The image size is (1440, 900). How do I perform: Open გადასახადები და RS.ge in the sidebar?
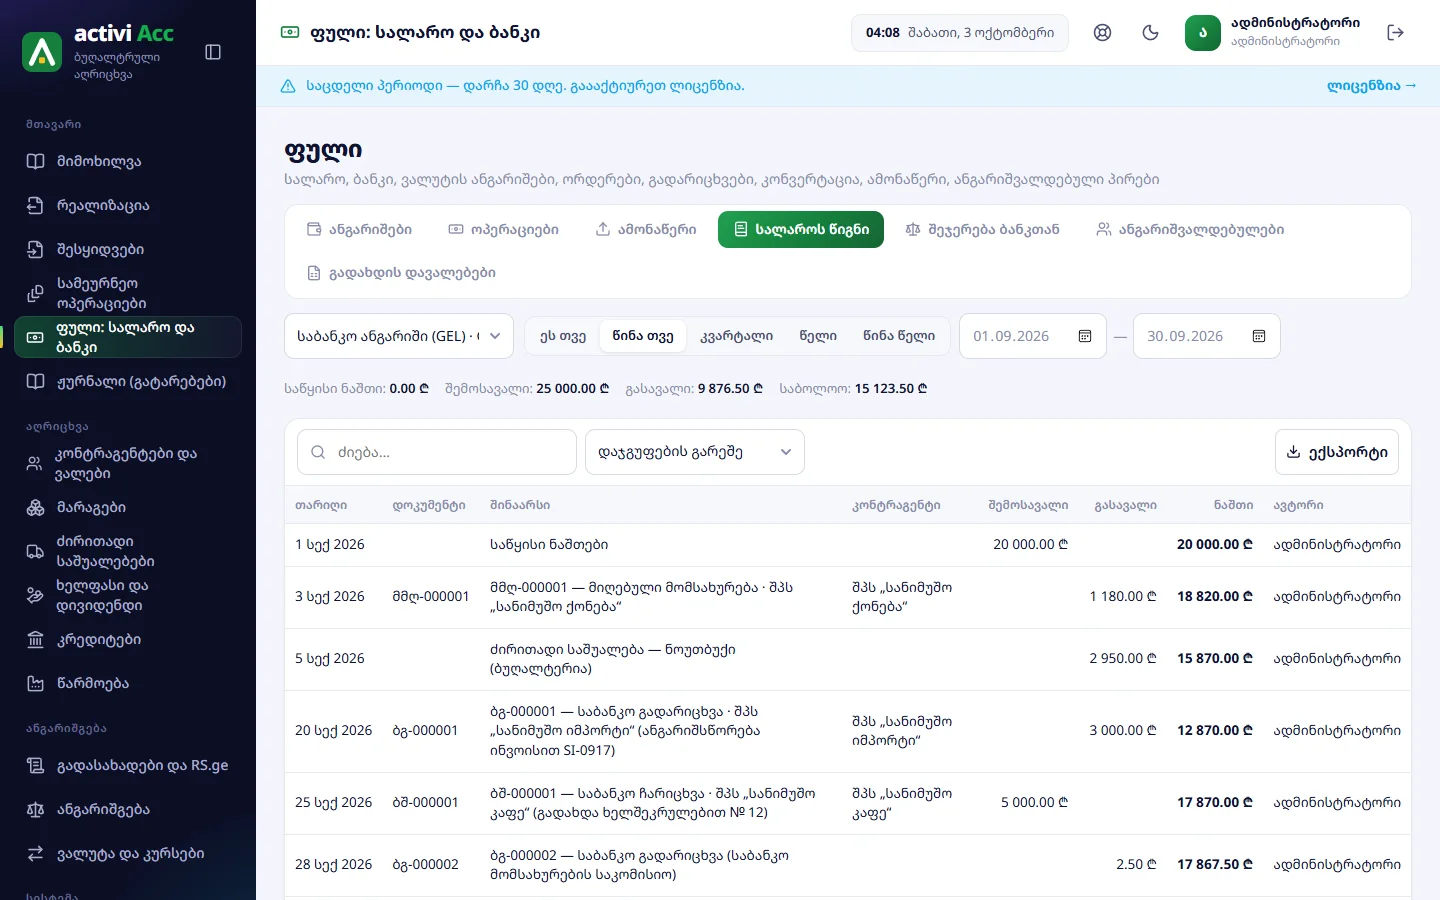pyautogui.click(x=128, y=765)
